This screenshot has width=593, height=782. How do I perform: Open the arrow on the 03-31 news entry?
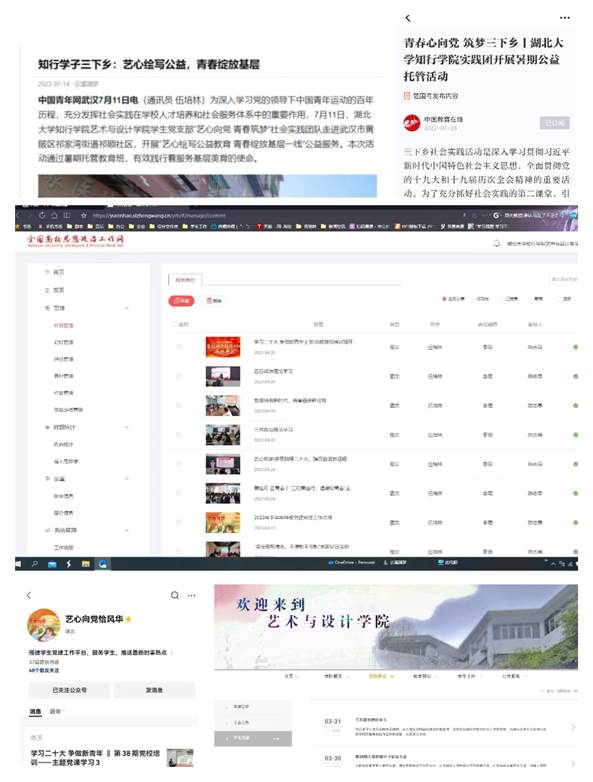(x=573, y=727)
